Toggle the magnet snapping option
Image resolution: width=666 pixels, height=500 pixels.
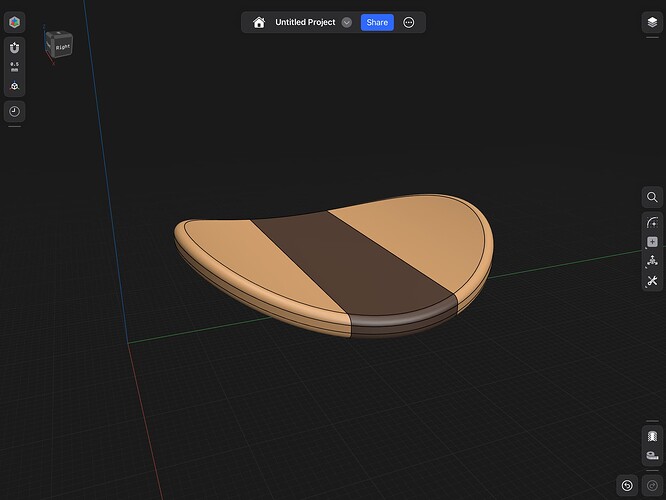(14, 48)
